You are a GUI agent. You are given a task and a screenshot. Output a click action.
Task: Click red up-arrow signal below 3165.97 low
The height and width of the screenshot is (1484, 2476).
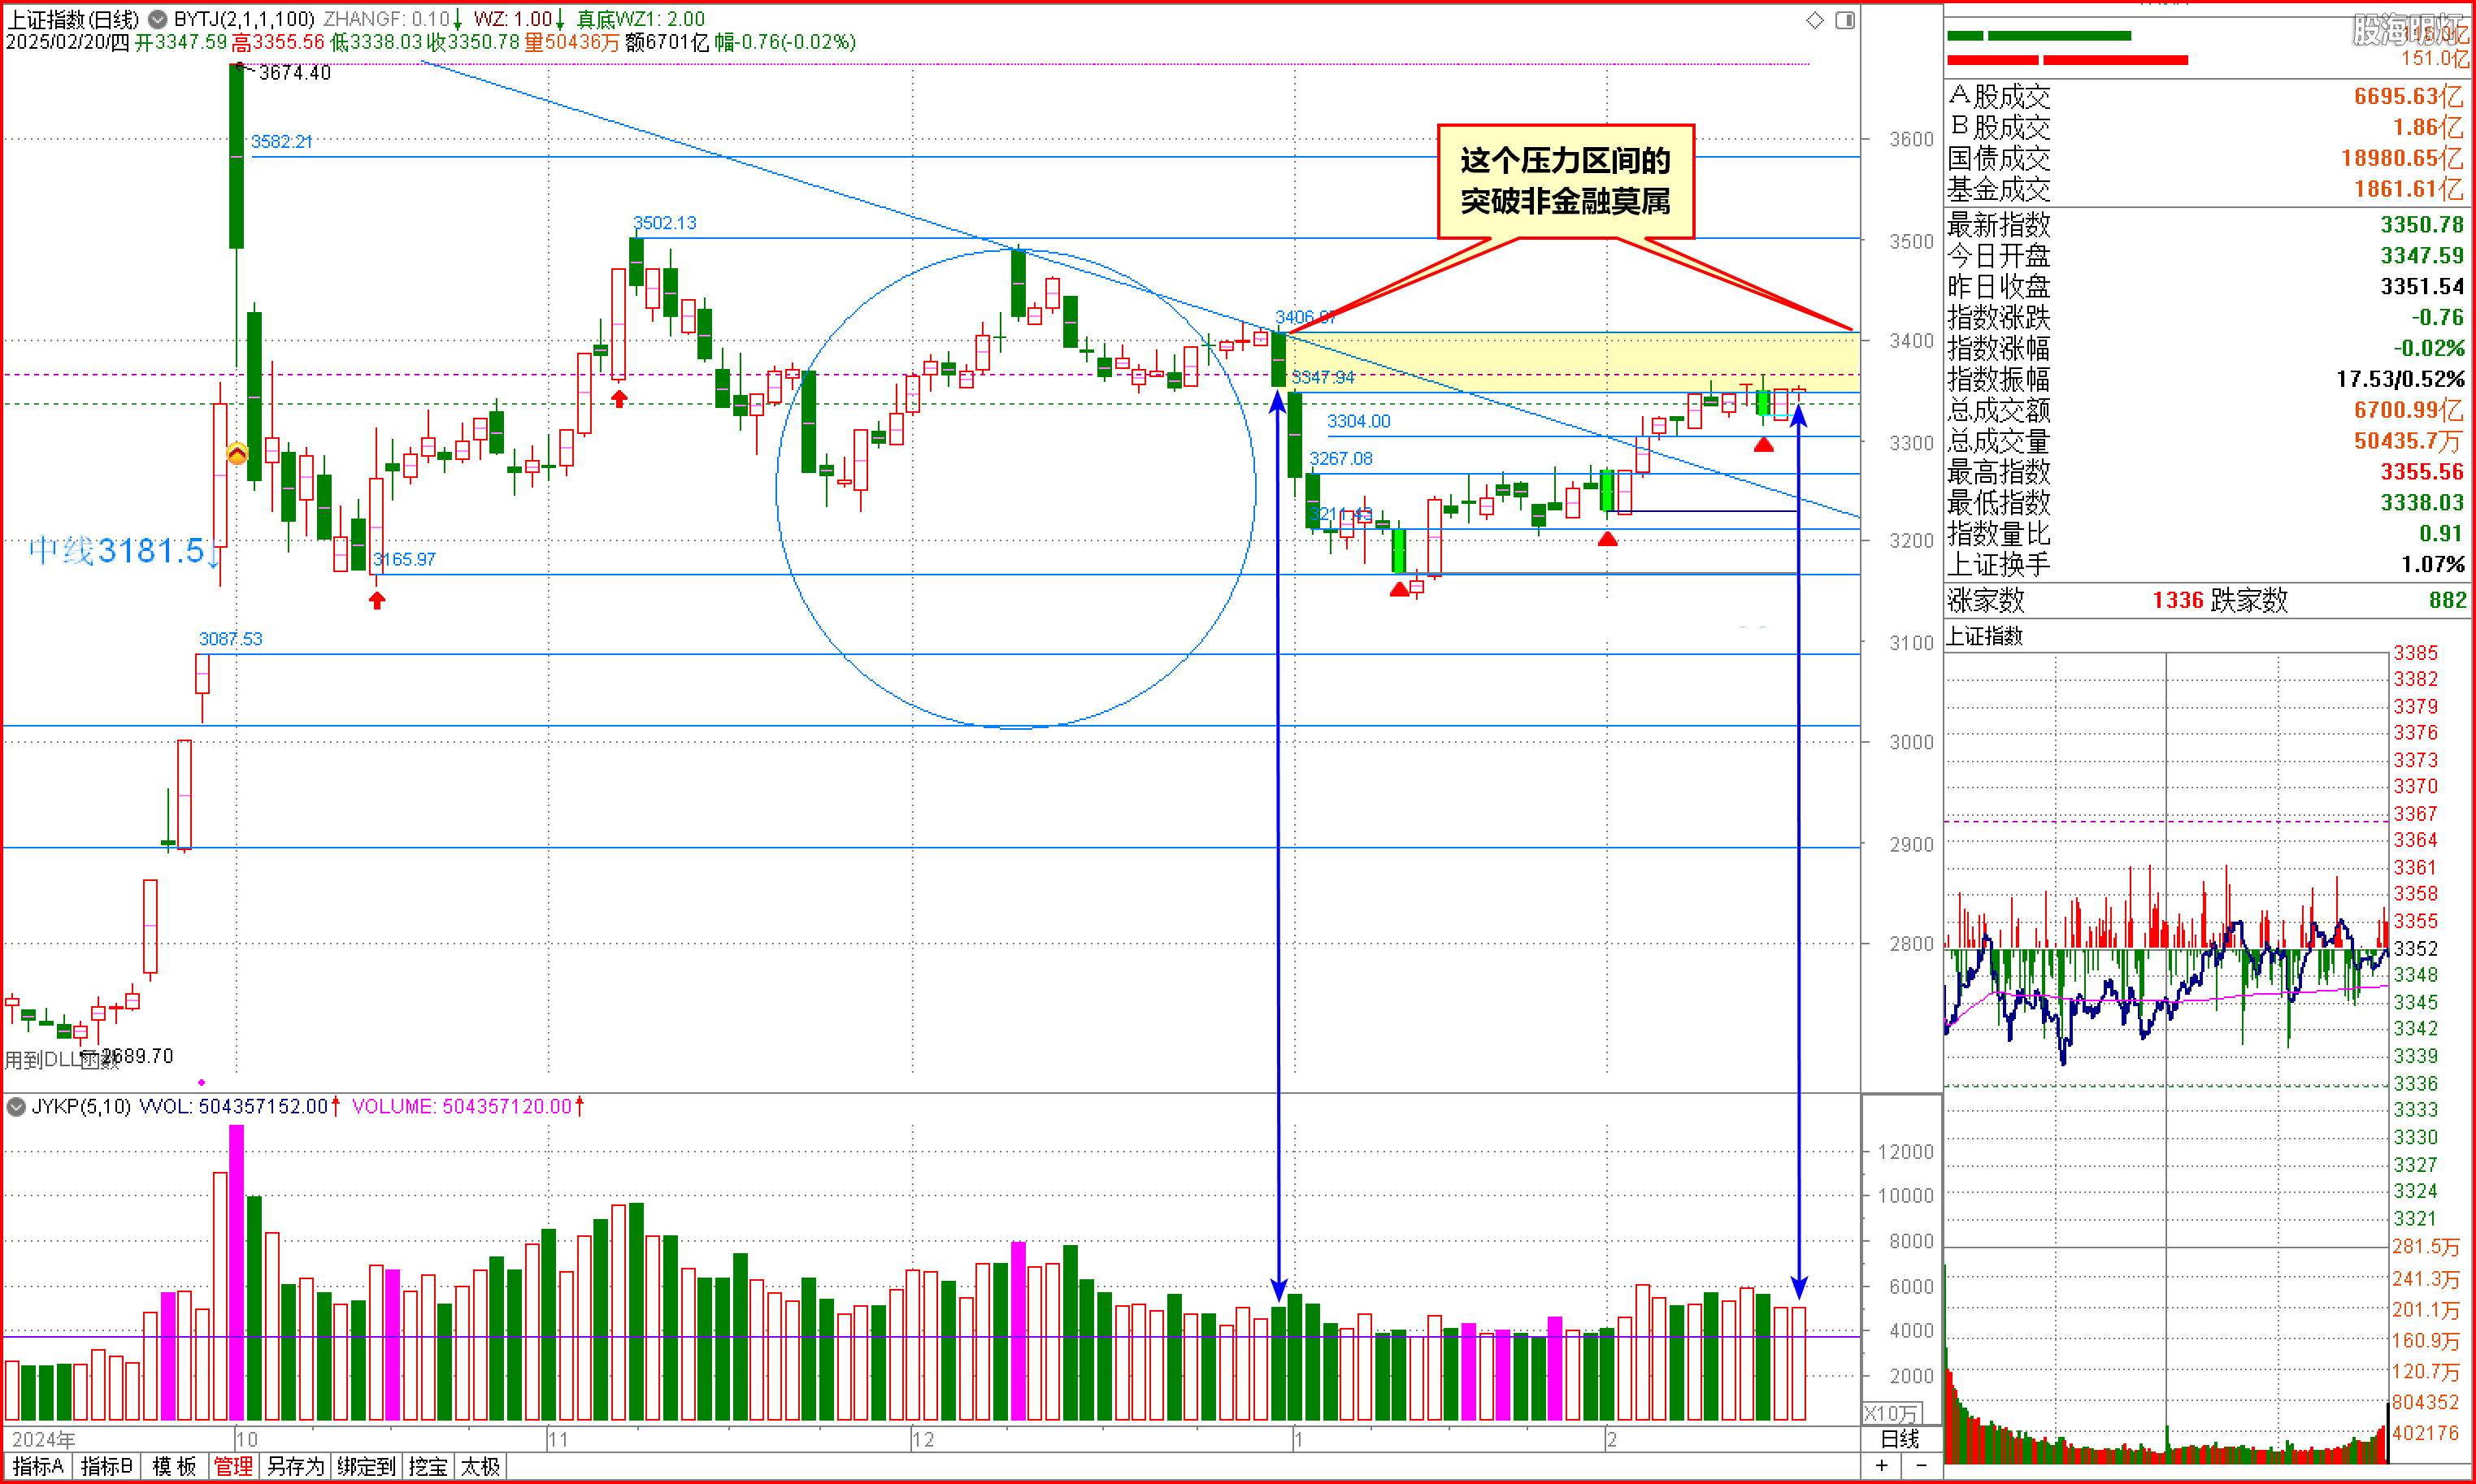pos(377,600)
